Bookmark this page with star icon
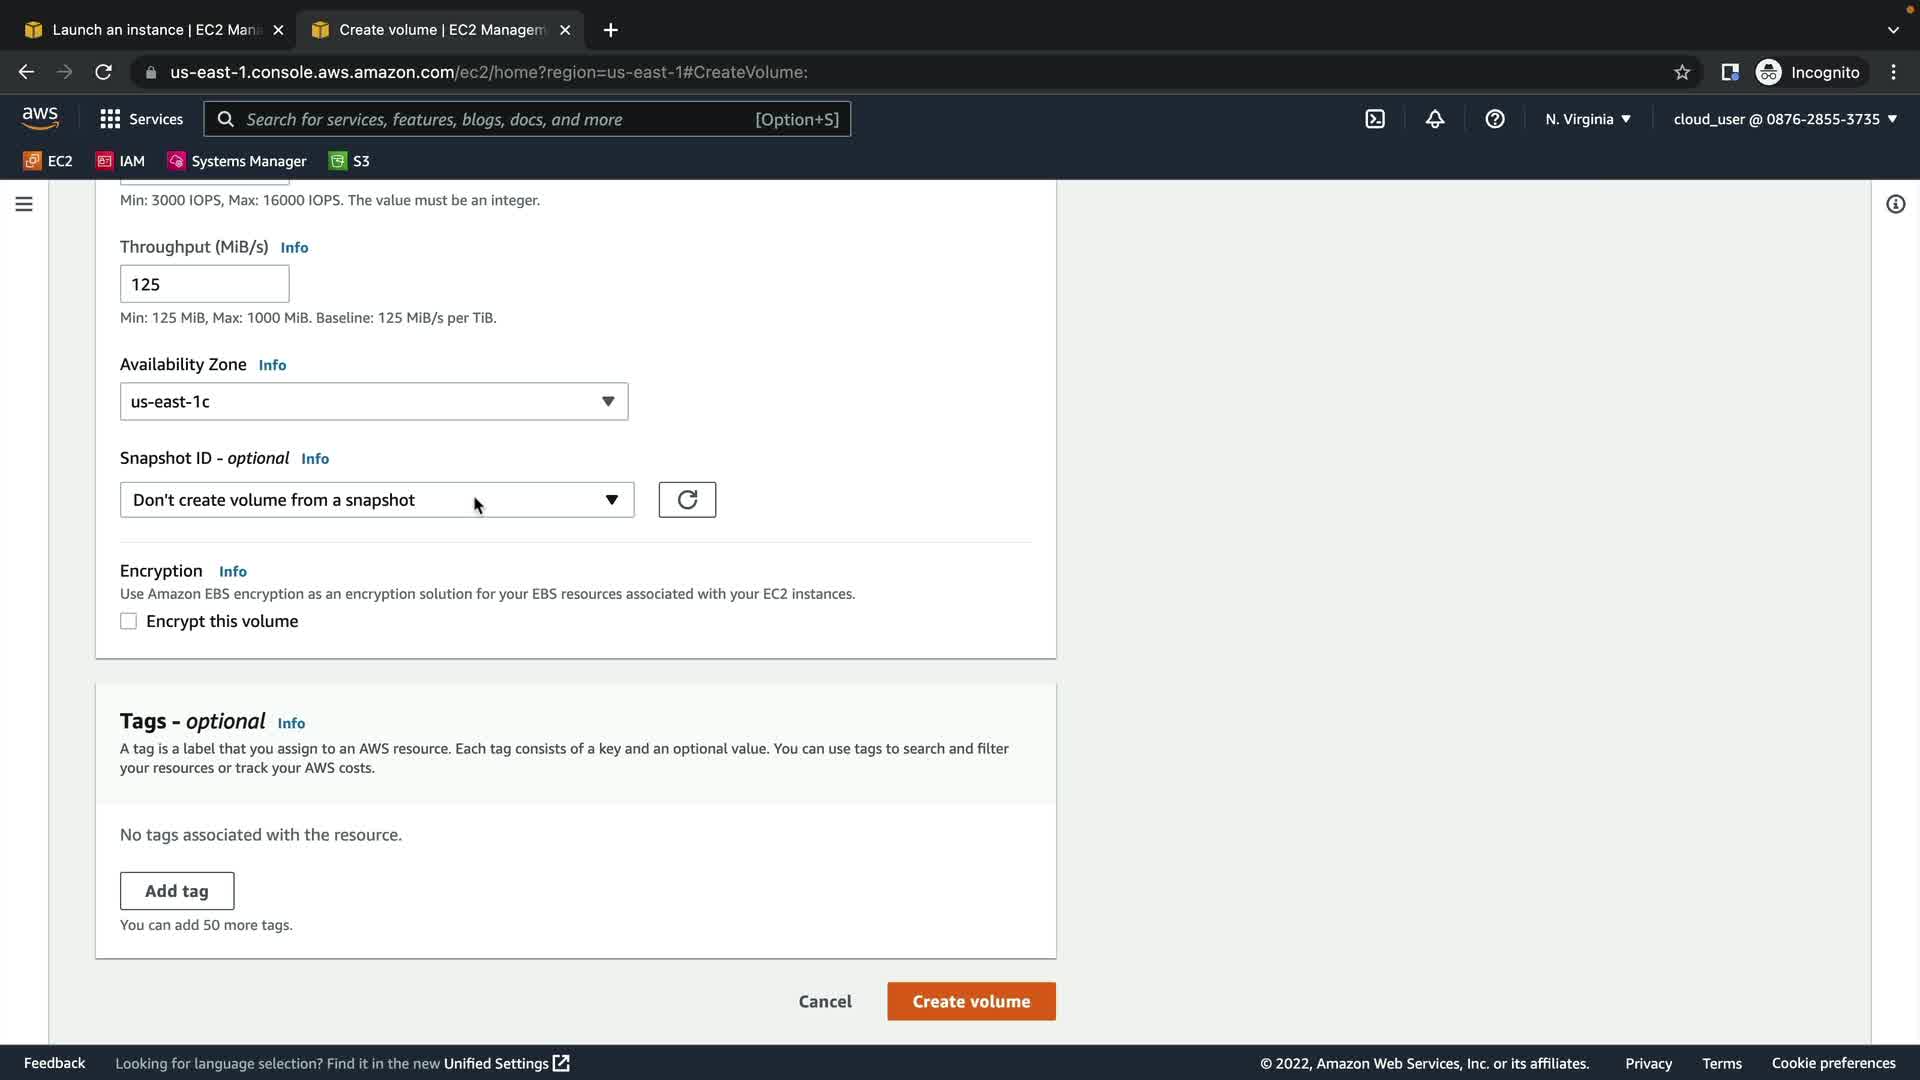 click(1682, 72)
